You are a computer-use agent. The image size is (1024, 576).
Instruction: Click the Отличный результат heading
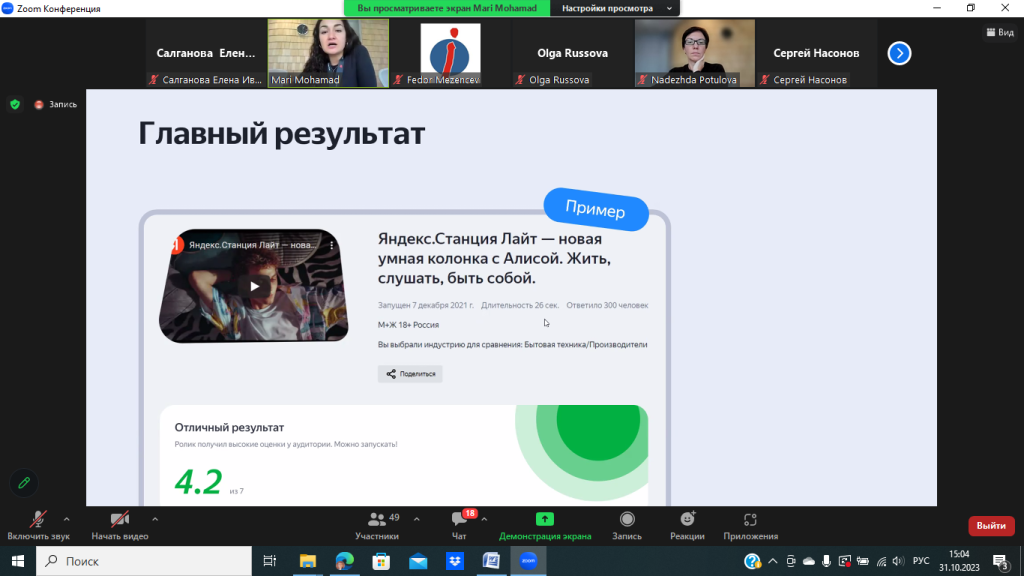pos(229,427)
